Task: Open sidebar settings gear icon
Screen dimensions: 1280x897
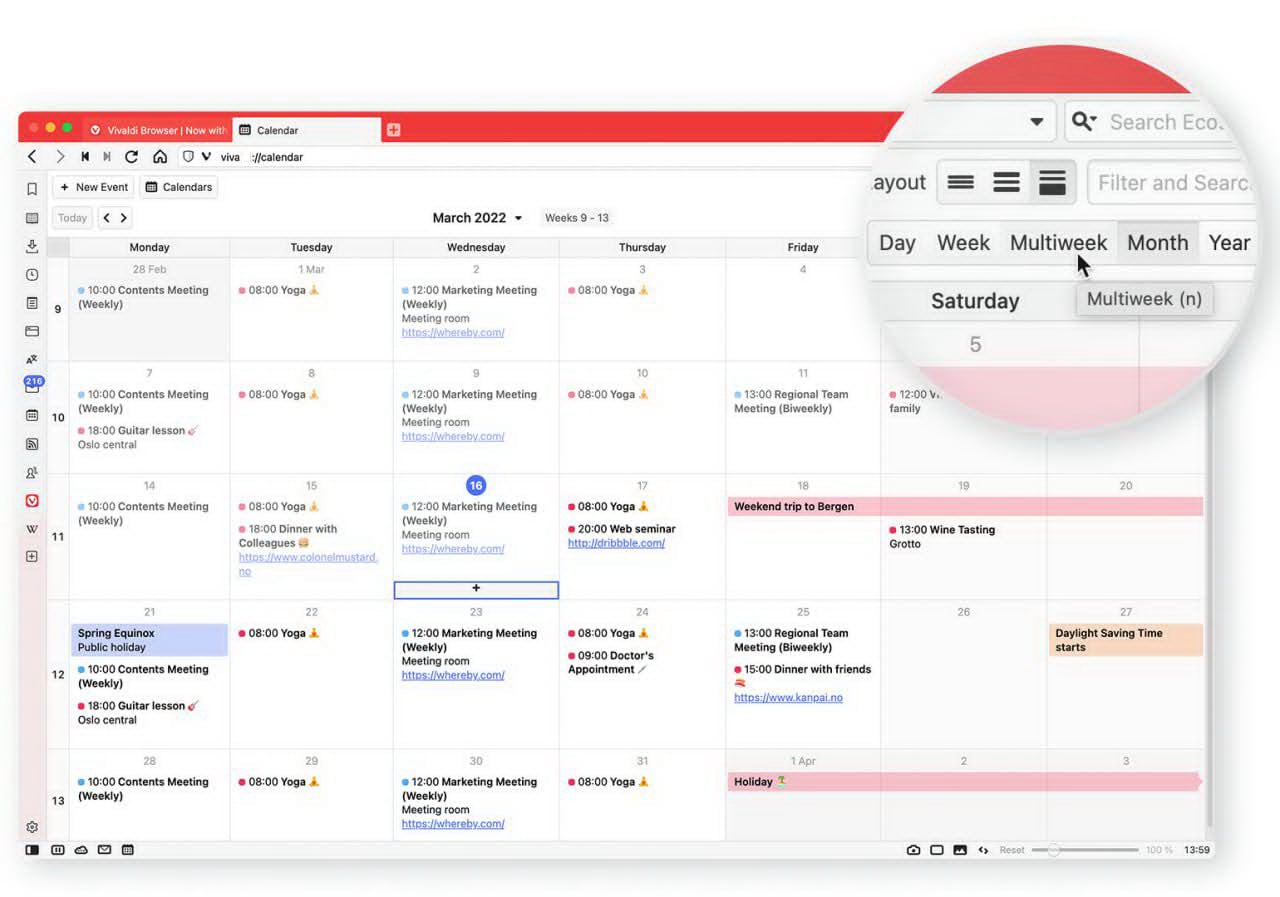Action: [32, 827]
